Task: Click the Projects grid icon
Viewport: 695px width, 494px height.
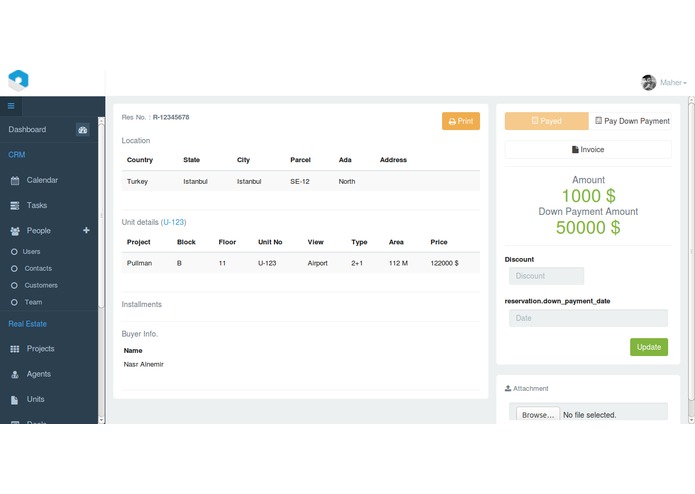Action: click(x=15, y=349)
